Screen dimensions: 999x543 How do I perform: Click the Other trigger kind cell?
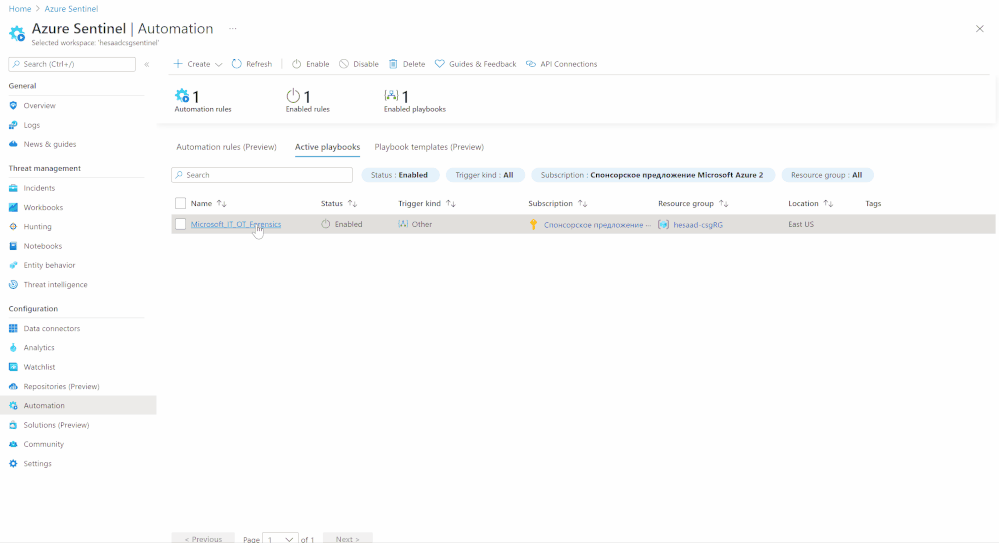point(422,224)
